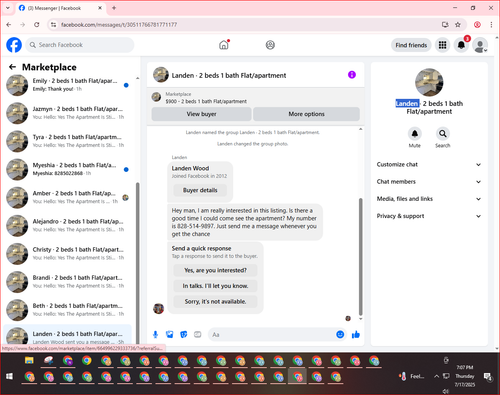Screen dimensions: 500x395
Task: Open Emily conversation in Marketplace list
Action: [x=68, y=85]
